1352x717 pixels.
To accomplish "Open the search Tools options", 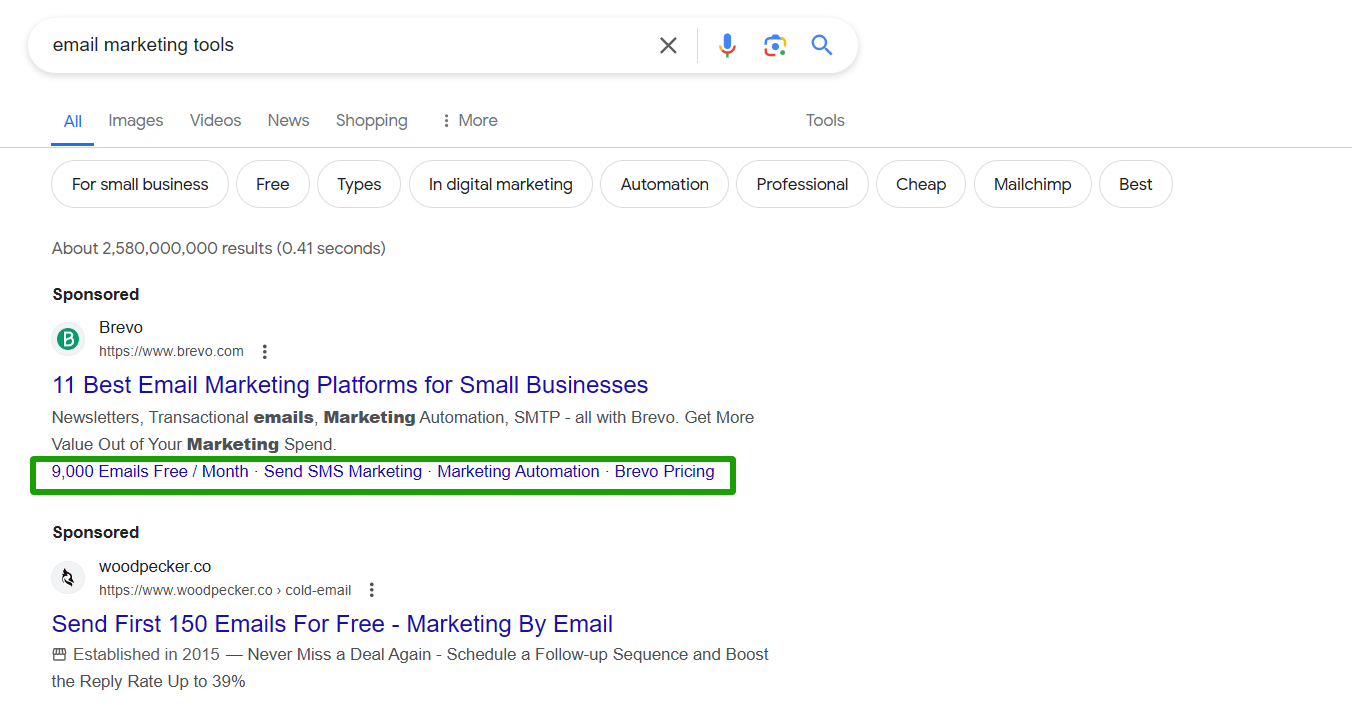I will click(825, 120).
